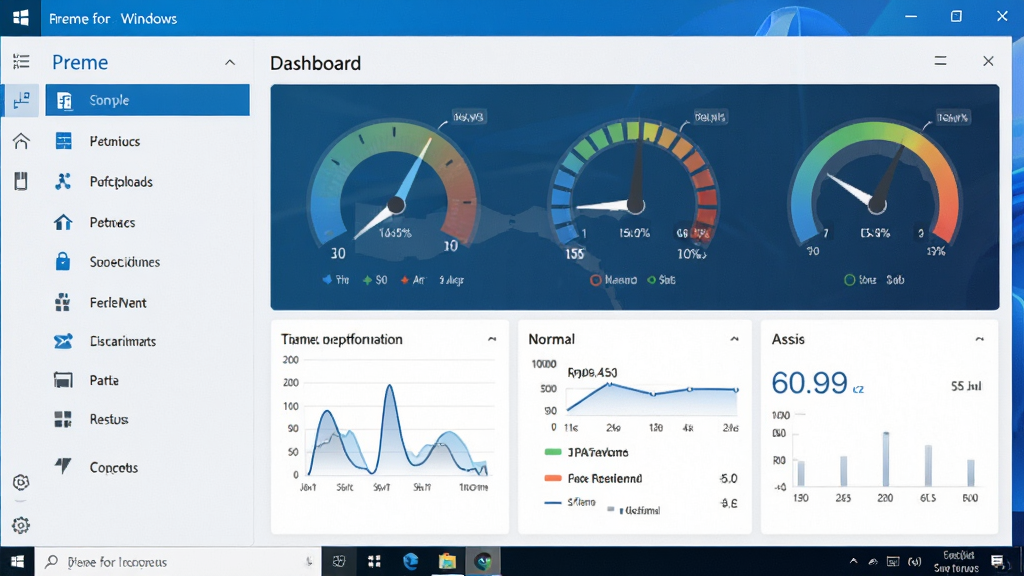Click the 55 Jul label
1024x576 pixels.
pos(966,386)
